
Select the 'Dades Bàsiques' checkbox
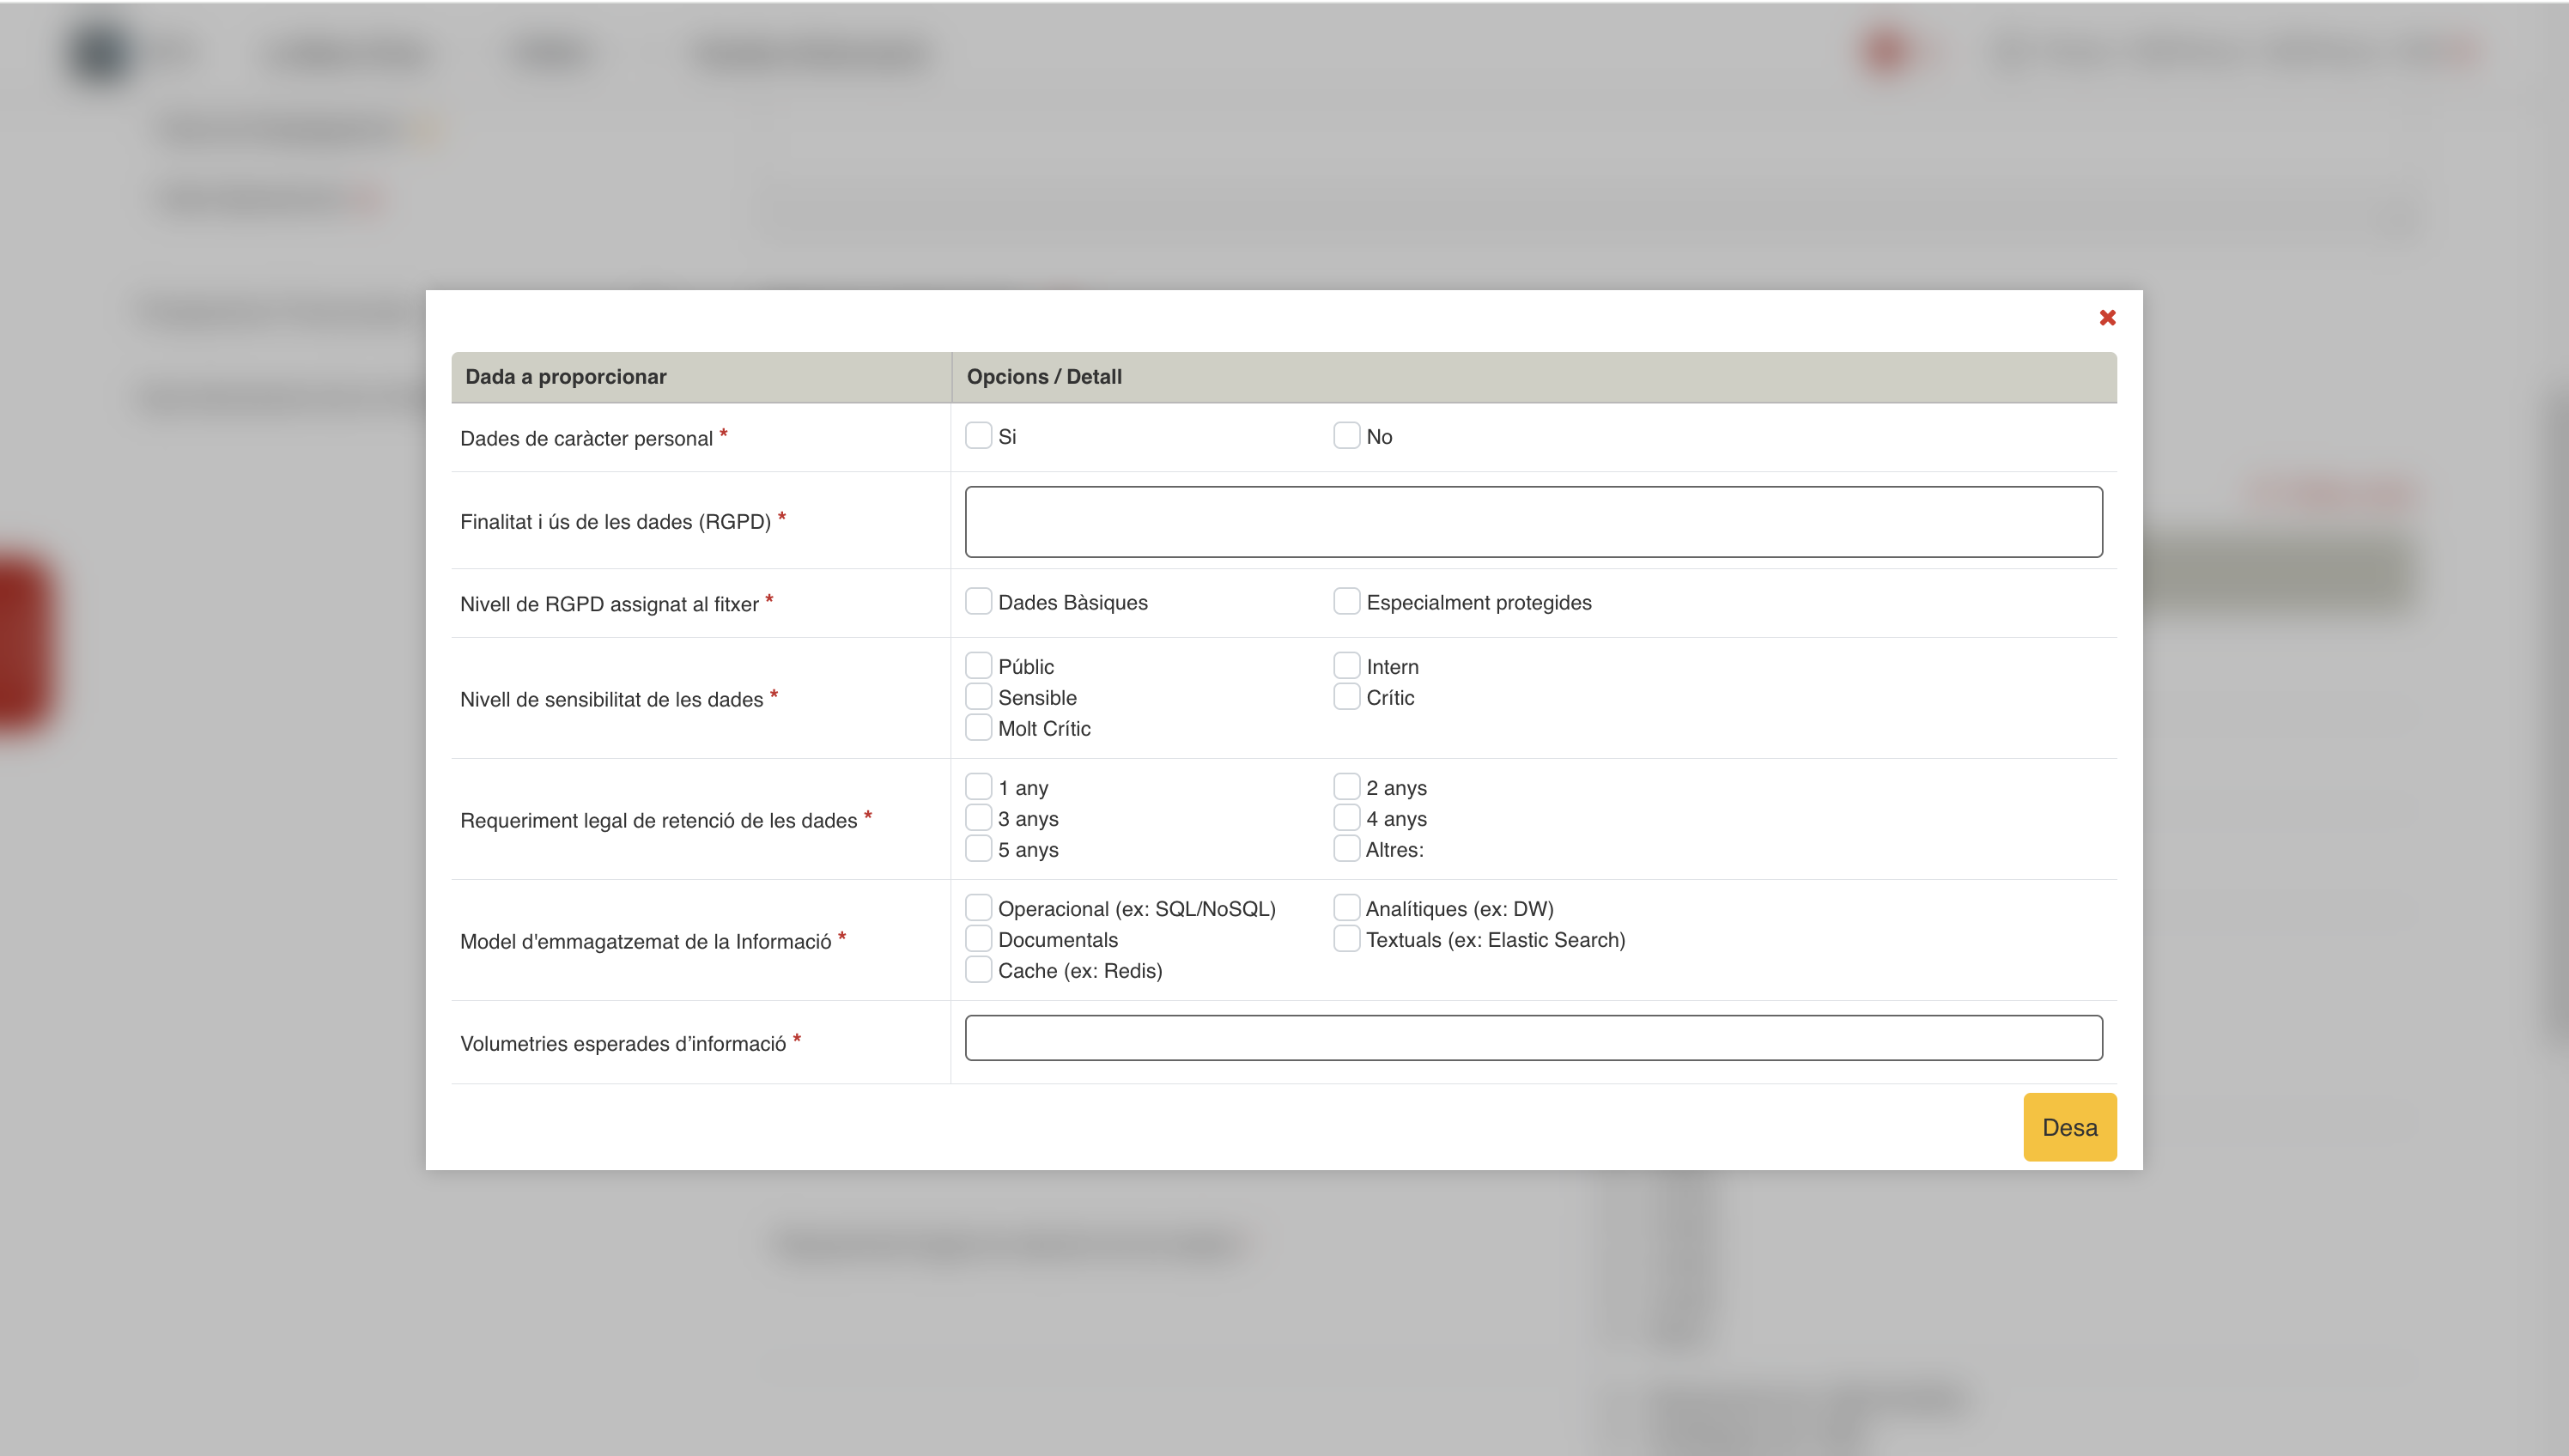pyautogui.click(x=978, y=601)
